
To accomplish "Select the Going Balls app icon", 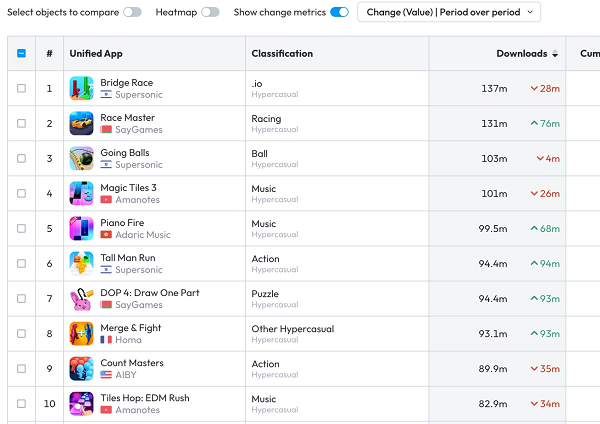I will 81,158.
